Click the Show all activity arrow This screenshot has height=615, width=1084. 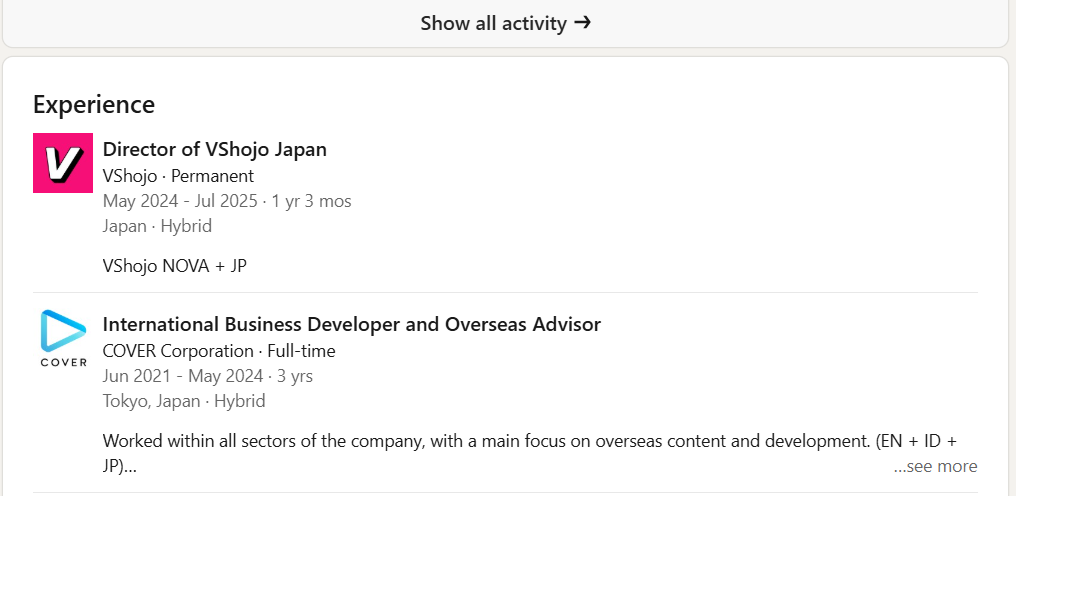click(583, 22)
